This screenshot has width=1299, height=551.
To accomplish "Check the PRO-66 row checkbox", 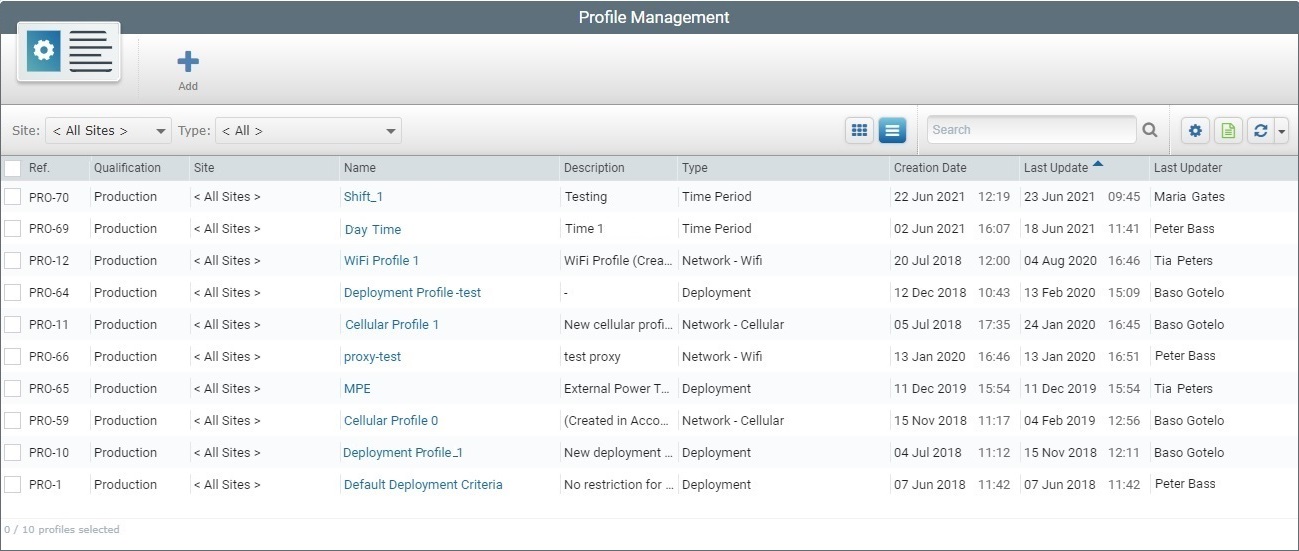I will [x=12, y=357].
